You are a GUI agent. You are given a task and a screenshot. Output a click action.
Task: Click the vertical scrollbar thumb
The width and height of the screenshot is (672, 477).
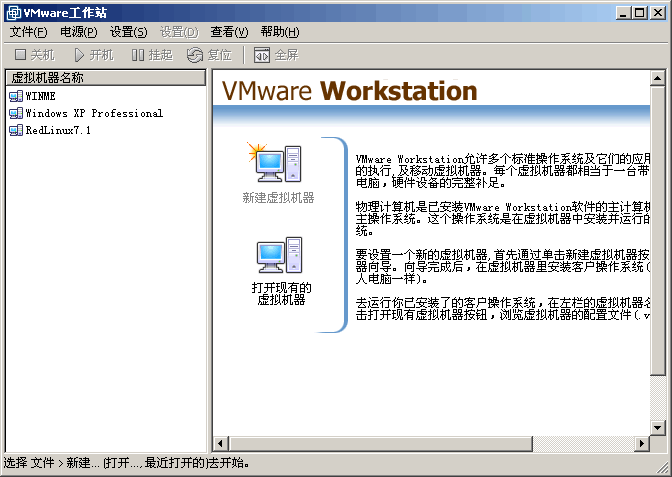657,230
